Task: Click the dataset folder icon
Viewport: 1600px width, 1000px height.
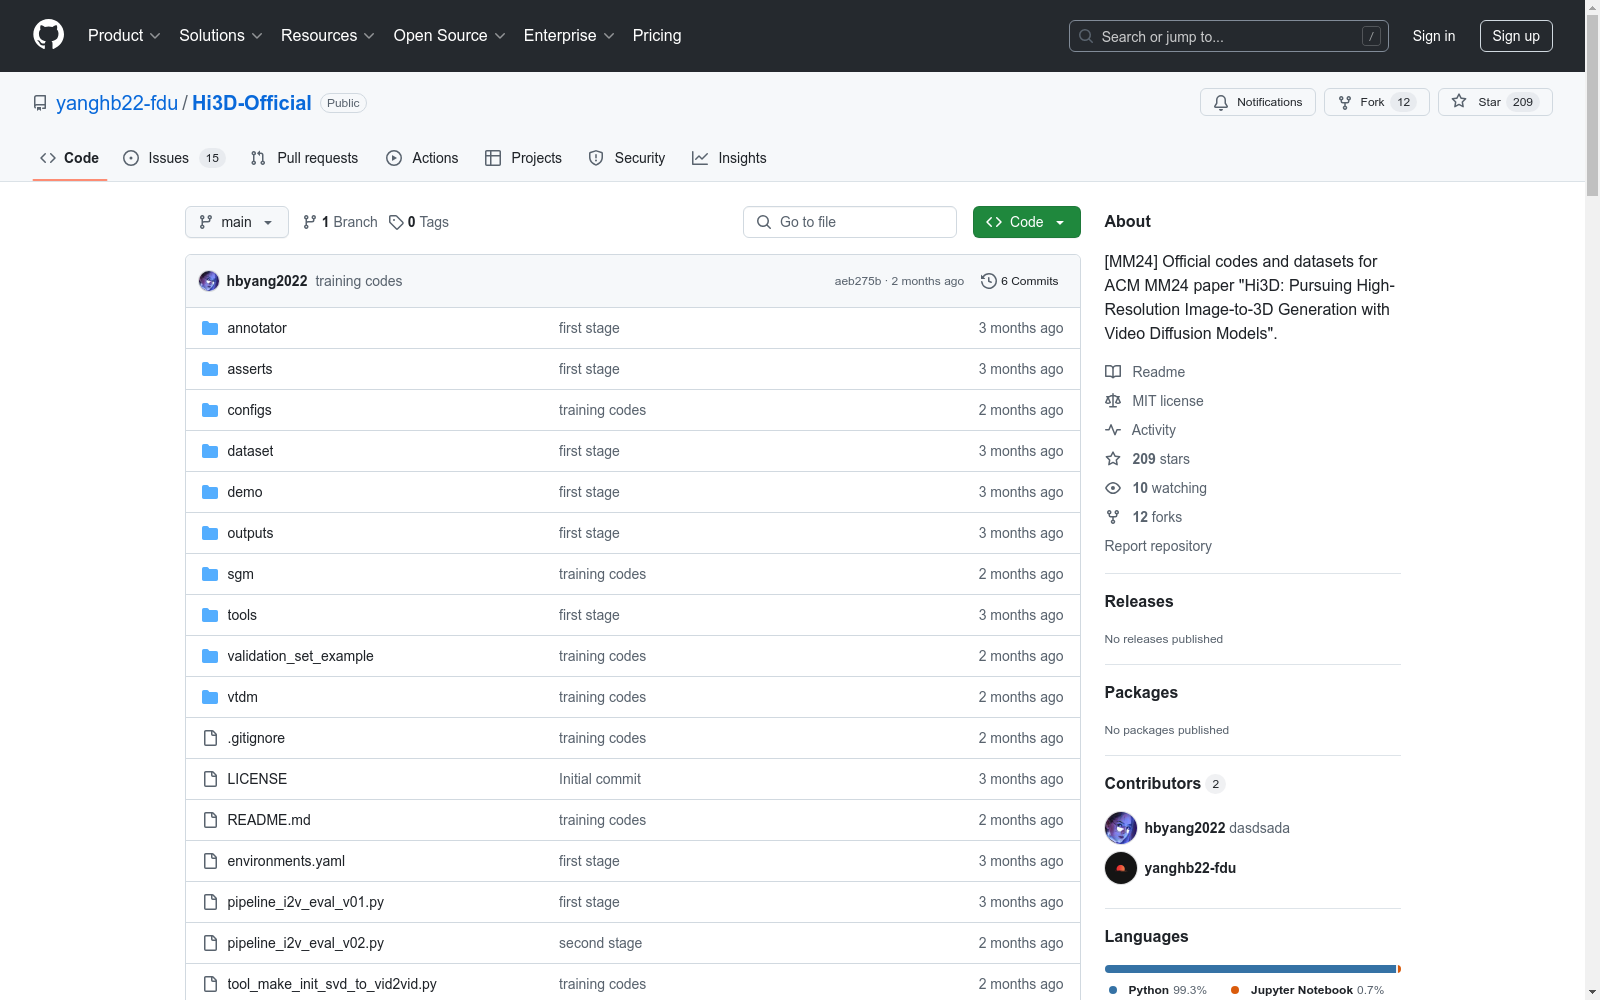Action: [210, 451]
